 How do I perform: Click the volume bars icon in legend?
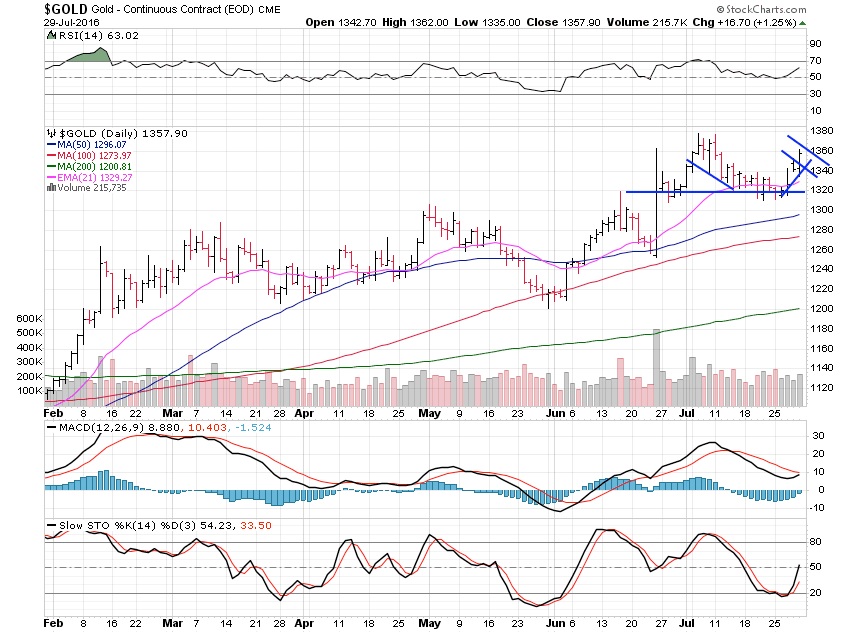(x=51, y=188)
